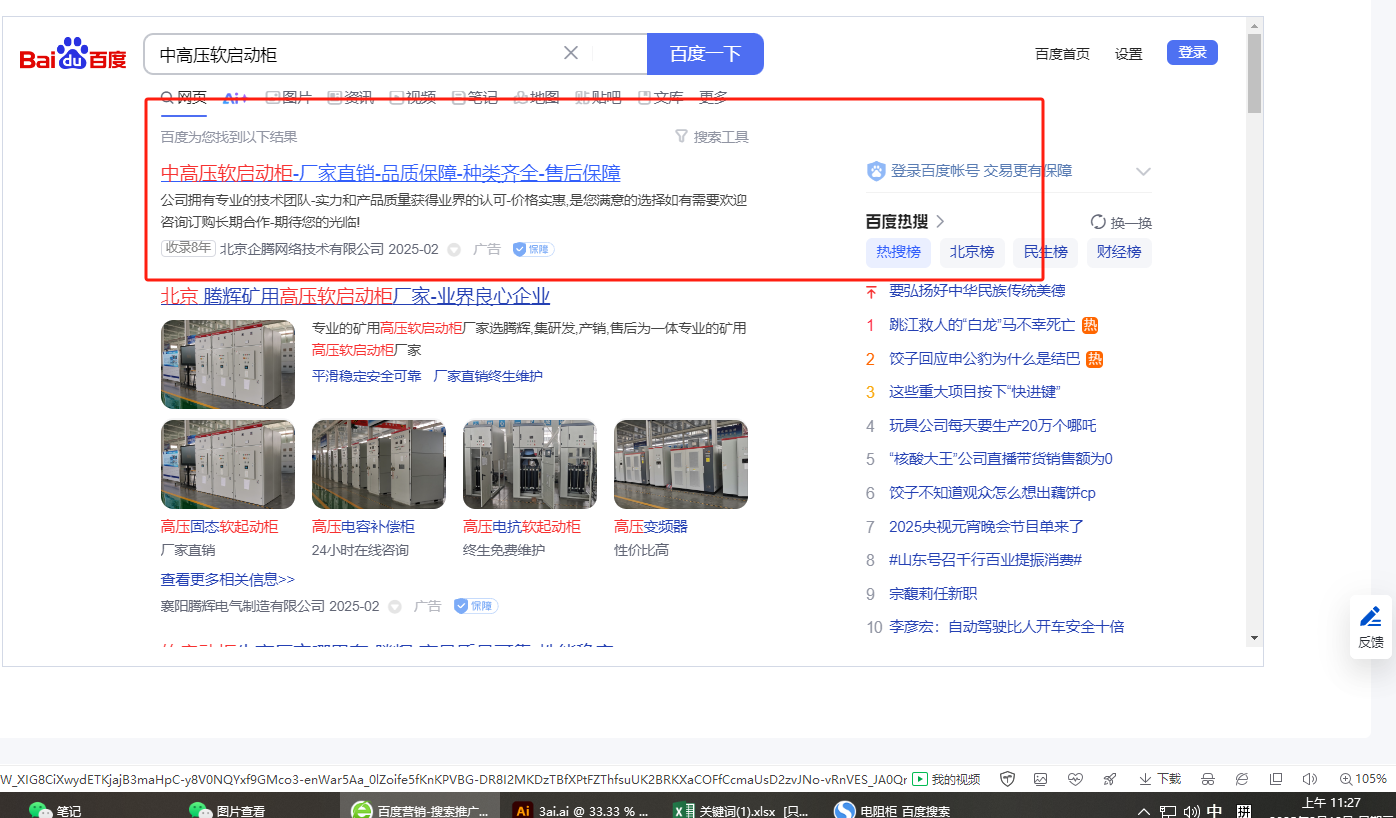Open the 更多 search categories menu
This screenshot has height=818, width=1396.
pyautogui.click(x=713, y=97)
